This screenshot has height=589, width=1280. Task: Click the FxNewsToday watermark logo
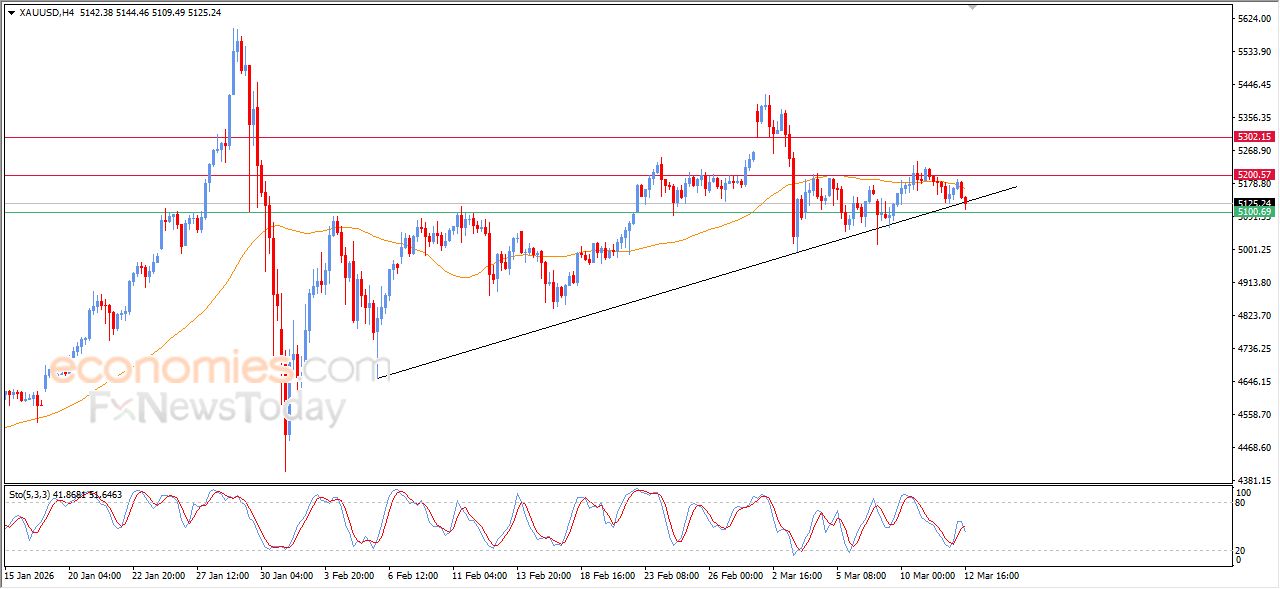(x=217, y=409)
